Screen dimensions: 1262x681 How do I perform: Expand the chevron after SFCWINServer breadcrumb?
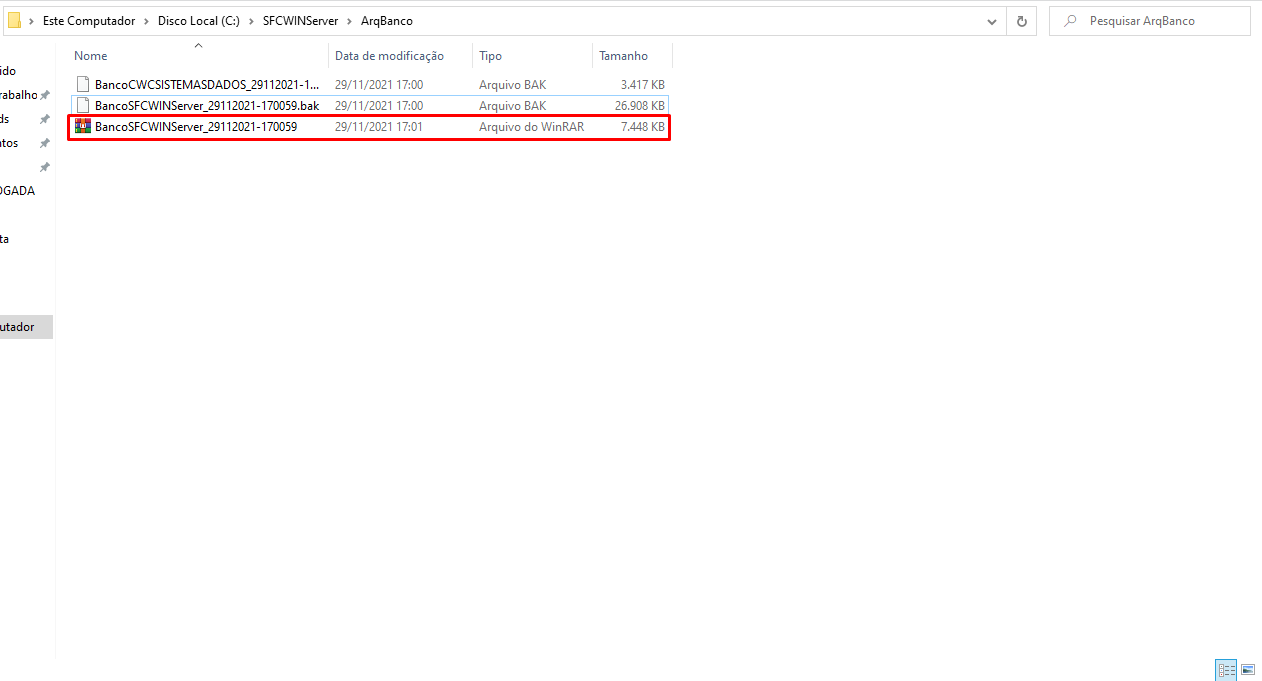(349, 21)
